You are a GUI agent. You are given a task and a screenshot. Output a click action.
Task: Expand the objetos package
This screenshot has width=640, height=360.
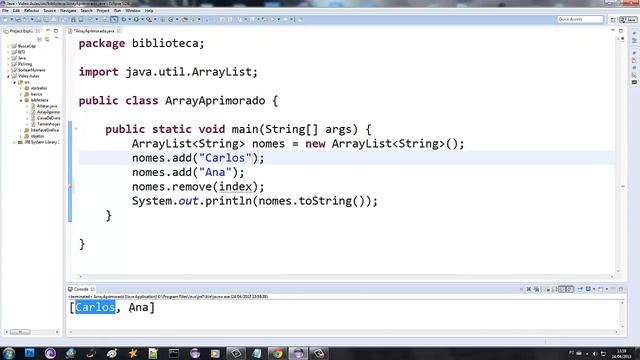coord(21,136)
